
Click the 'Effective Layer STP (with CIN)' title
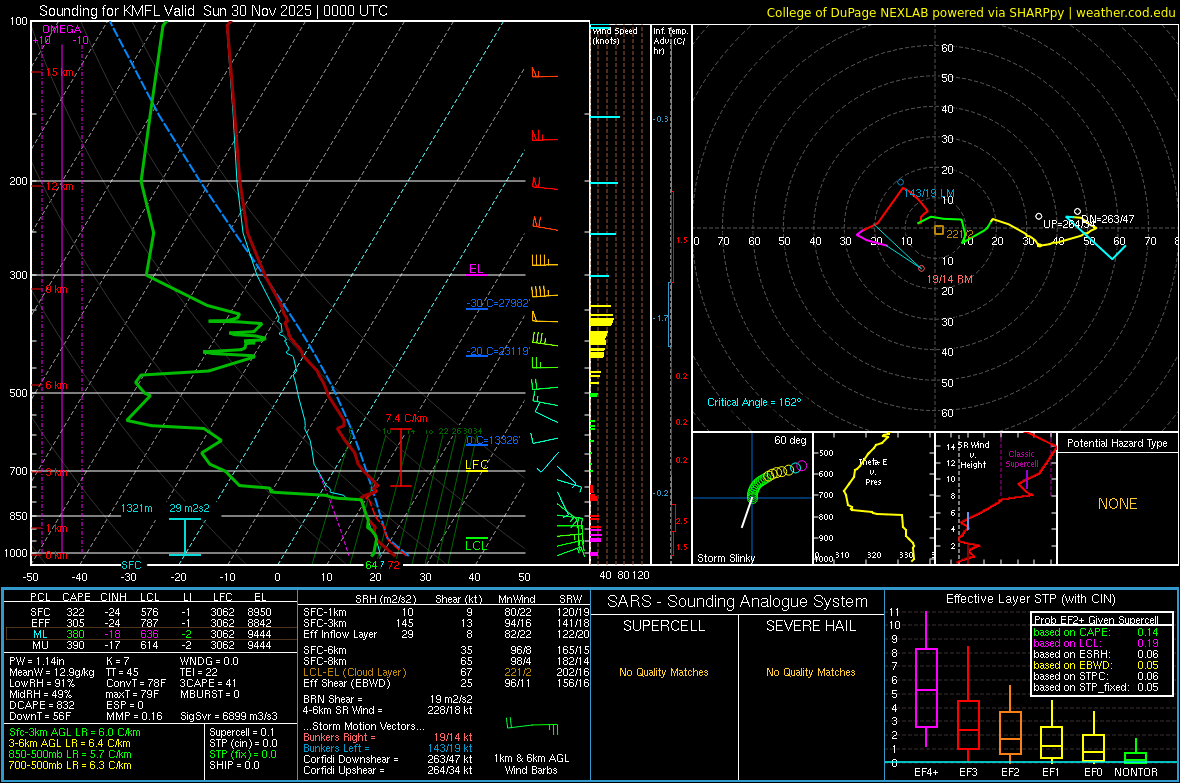(1030, 599)
